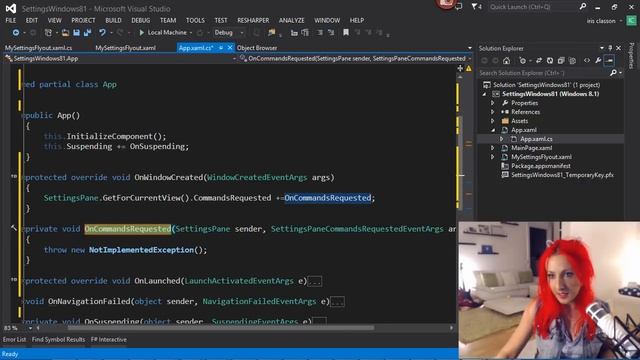The width and height of the screenshot is (640, 360).
Task: Switch to Object Browser tab
Action: pos(257,48)
